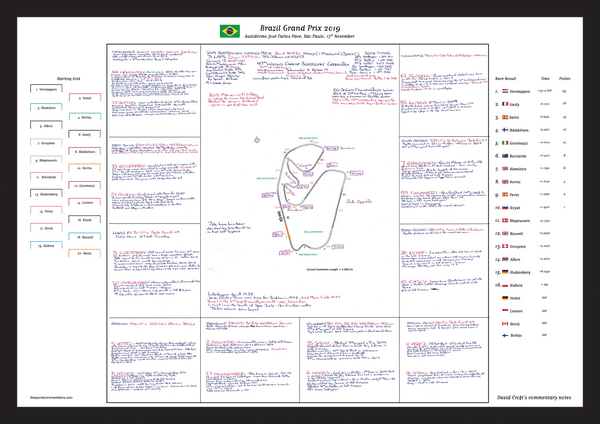Select the 10. Norris grid slot
The height and width of the screenshot is (424, 600).
point(85,167)
